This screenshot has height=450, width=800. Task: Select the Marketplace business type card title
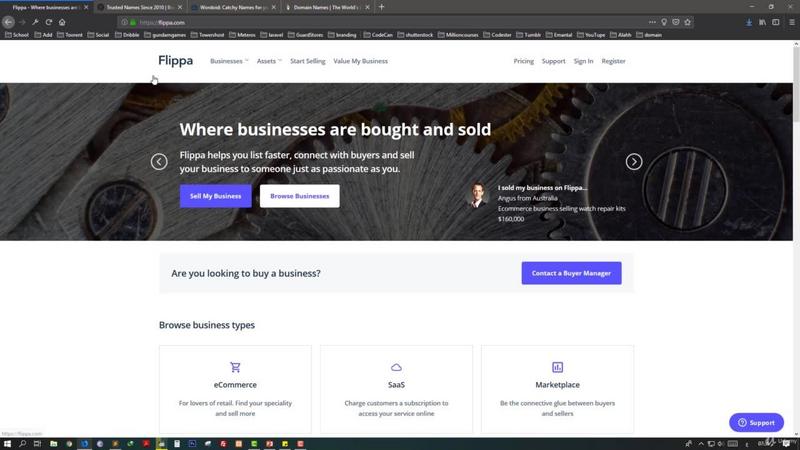tap(557, 385)
